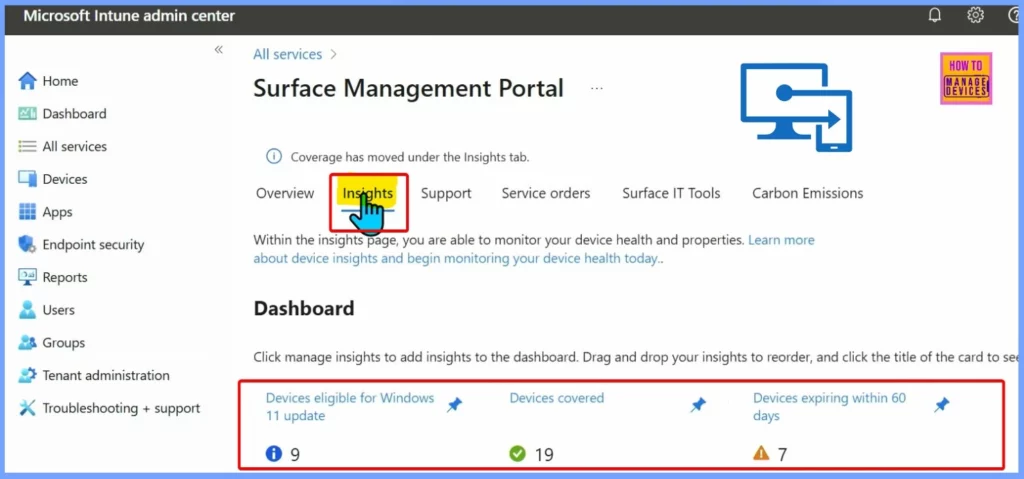Viewport: 1024px width, 479px height.
Task: Open Devices eligible for Windows 11 update card
Action: point(350,406)
